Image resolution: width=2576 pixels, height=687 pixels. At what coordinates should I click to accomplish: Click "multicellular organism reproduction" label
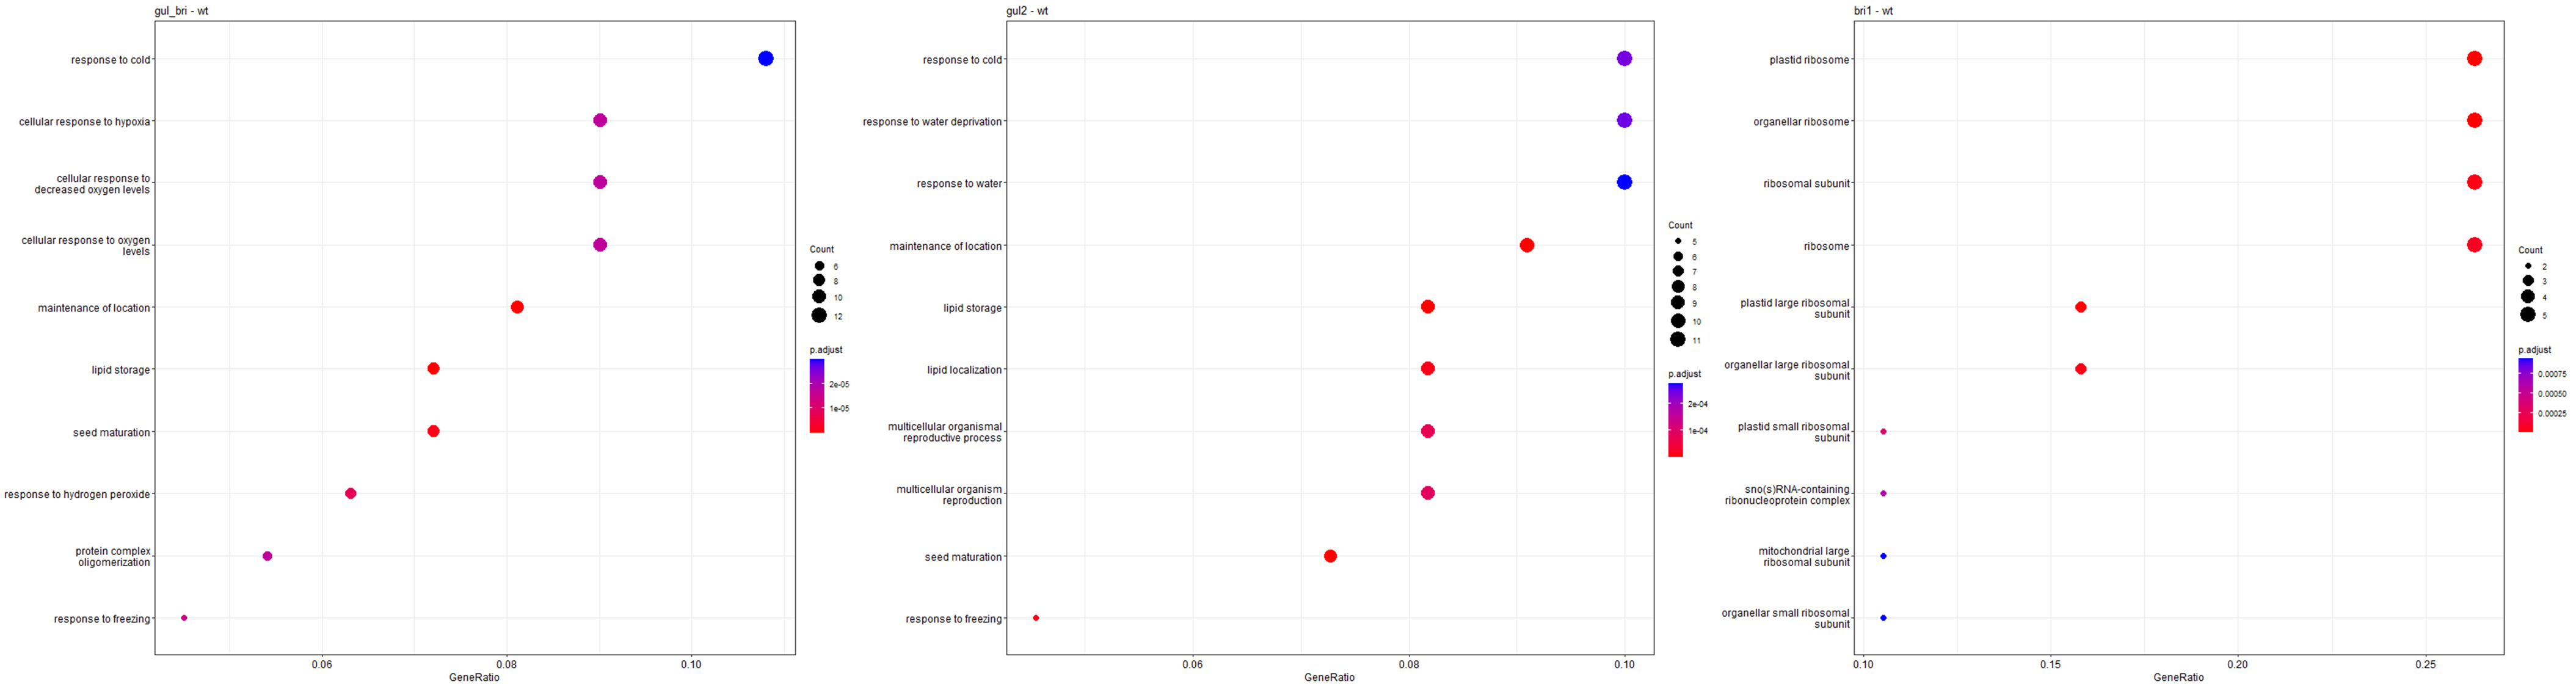coord(949,495)
